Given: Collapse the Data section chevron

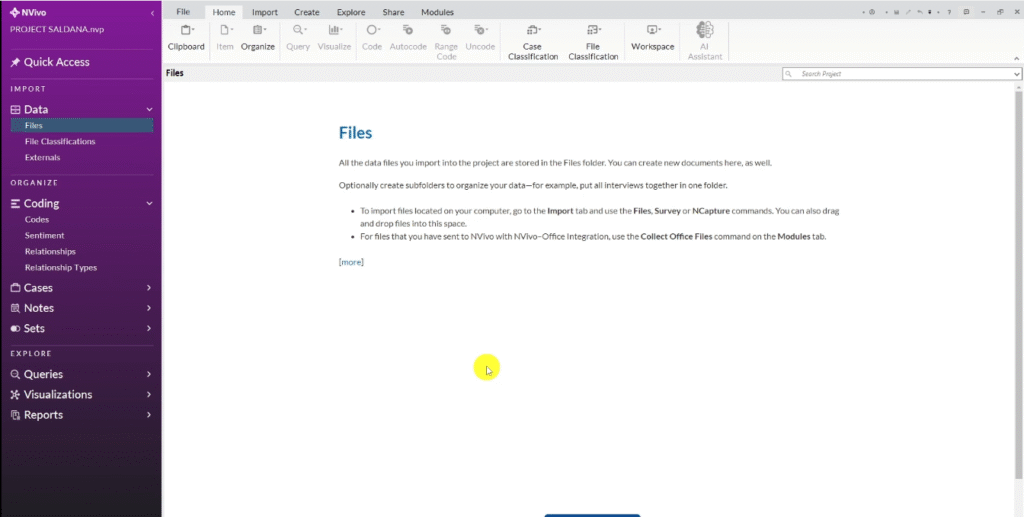Looking at the screenshot, I should (x=149, y=109).
